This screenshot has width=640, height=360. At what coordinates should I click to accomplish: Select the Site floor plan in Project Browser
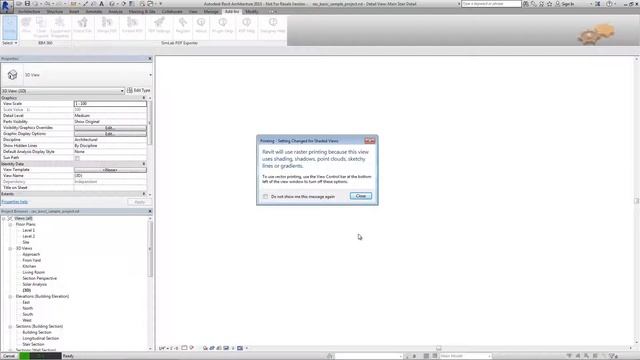[26, 242]
